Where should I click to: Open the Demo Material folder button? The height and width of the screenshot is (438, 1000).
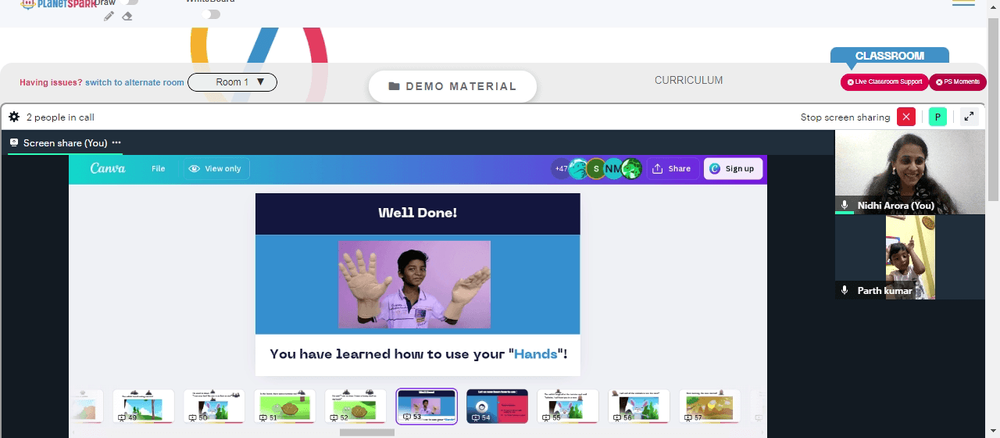(x=452, y=86)
